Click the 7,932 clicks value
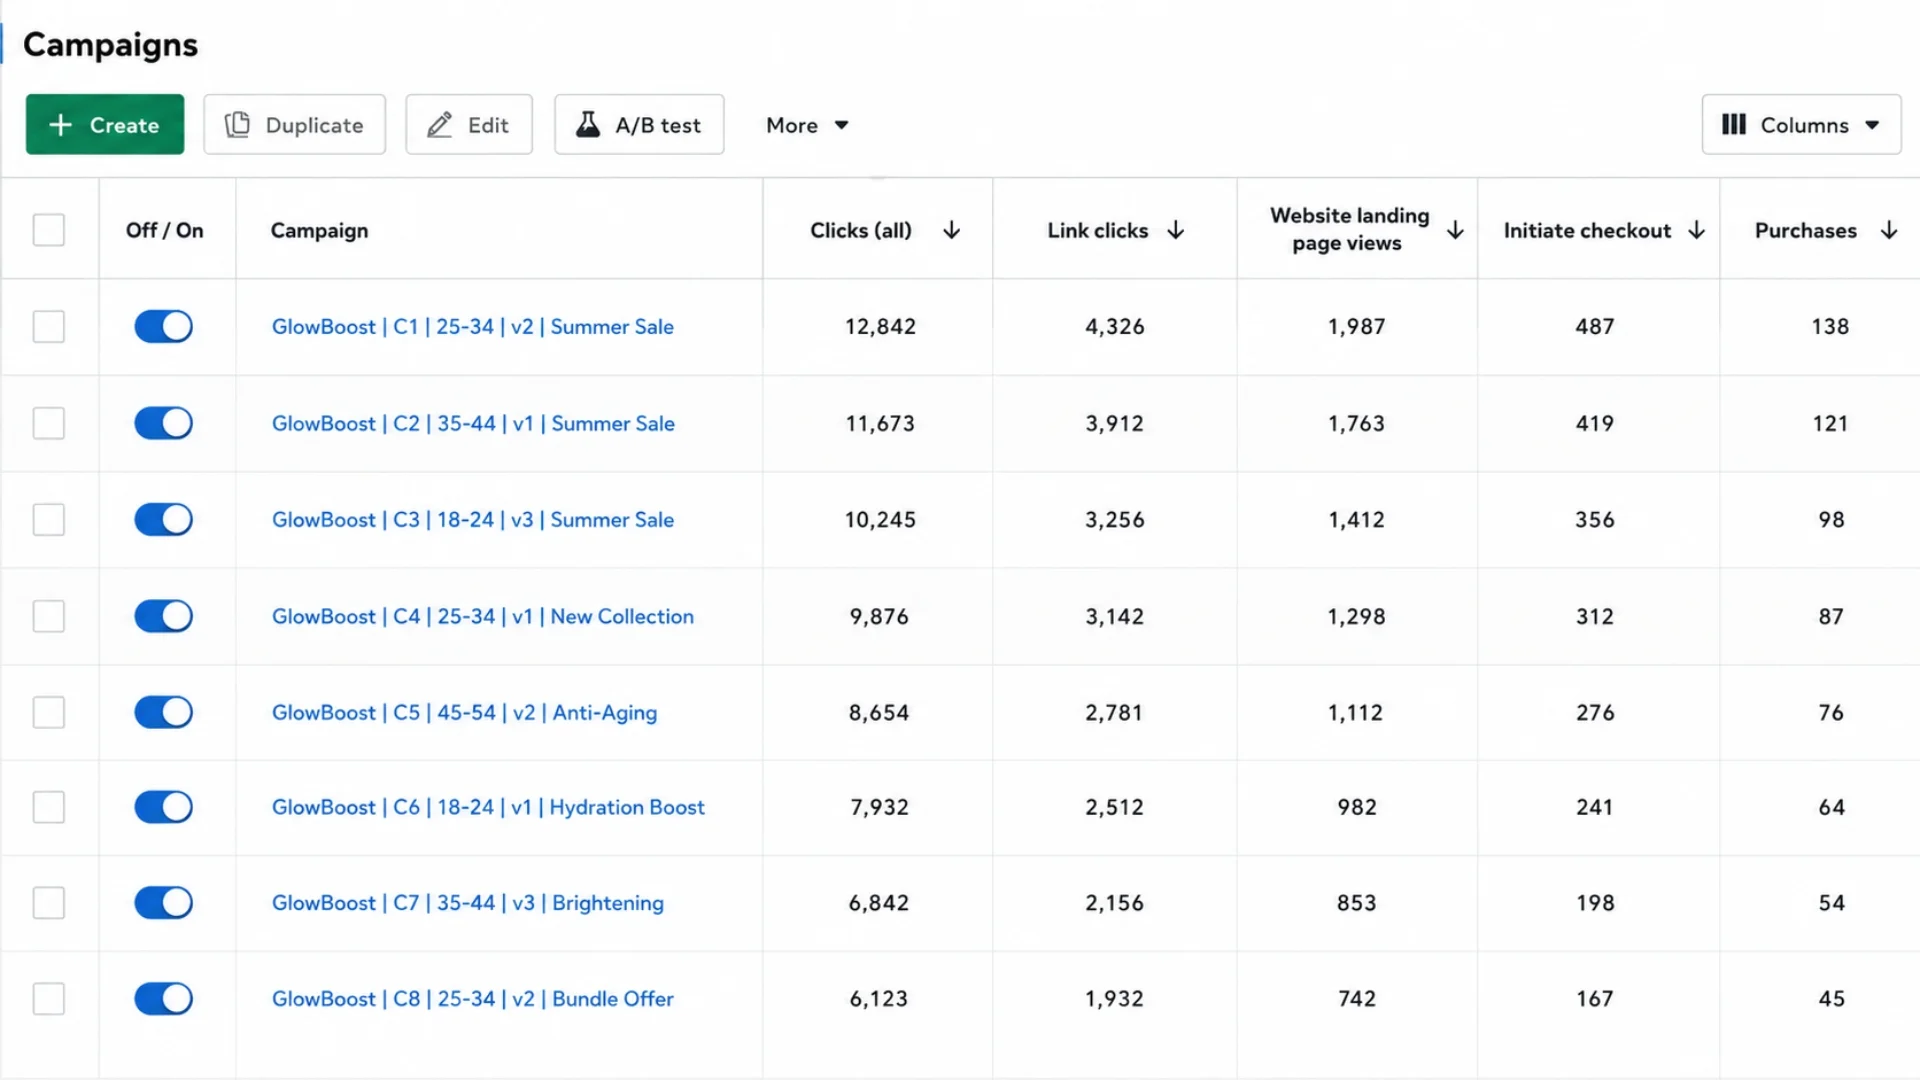The width and height of the screenshot is (1920, 1080). (880, 807)
